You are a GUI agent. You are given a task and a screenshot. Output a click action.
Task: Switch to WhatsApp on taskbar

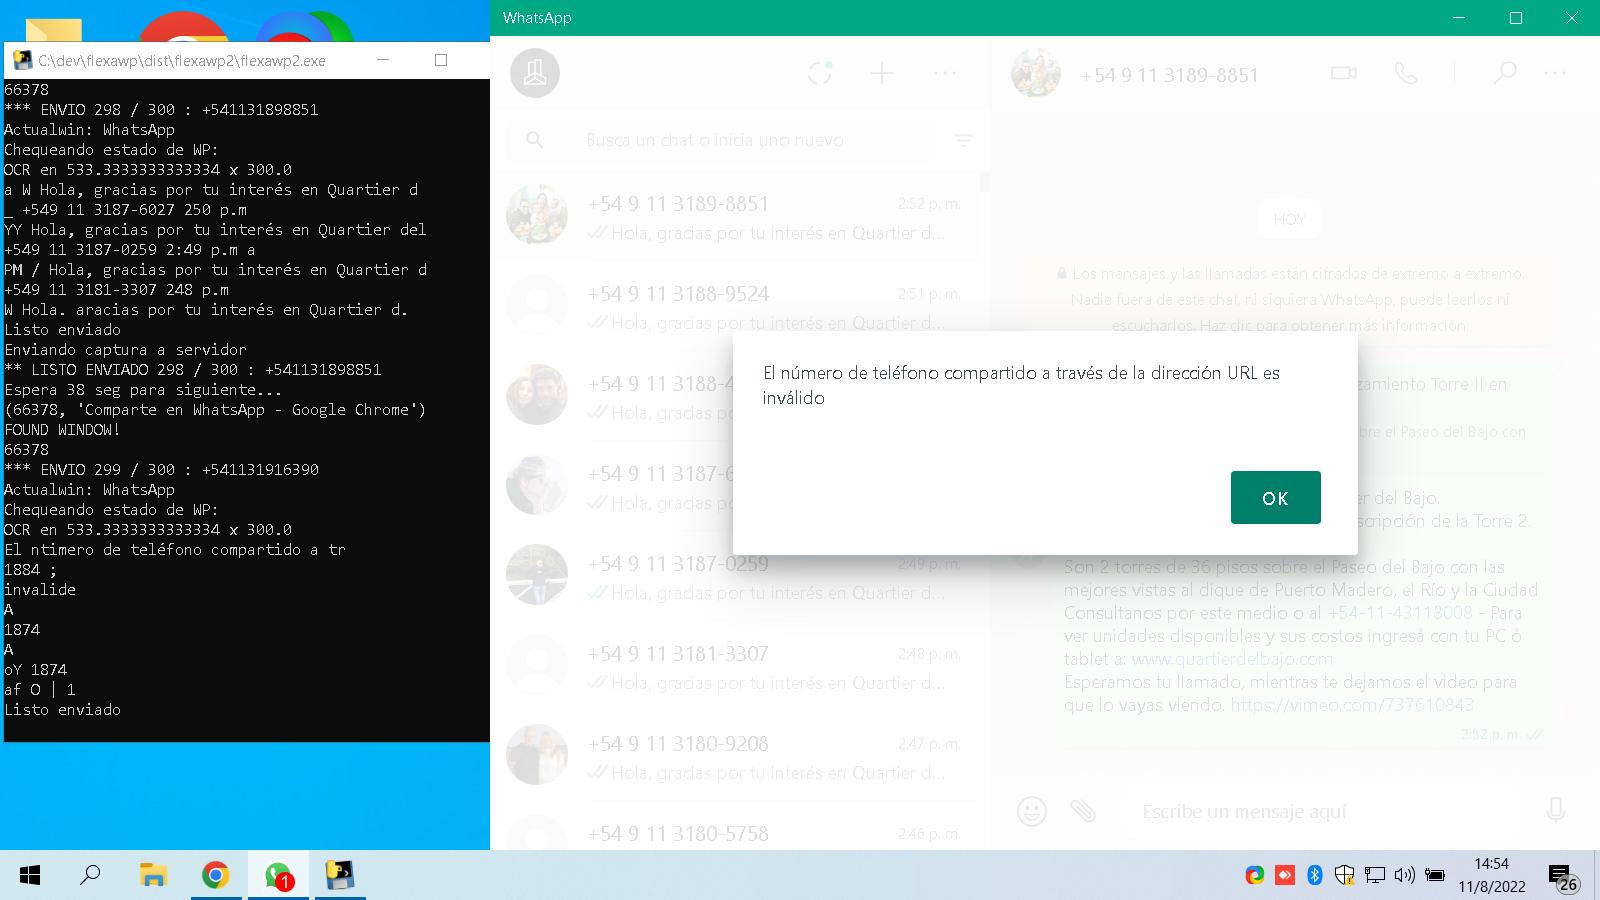(278, 876)
